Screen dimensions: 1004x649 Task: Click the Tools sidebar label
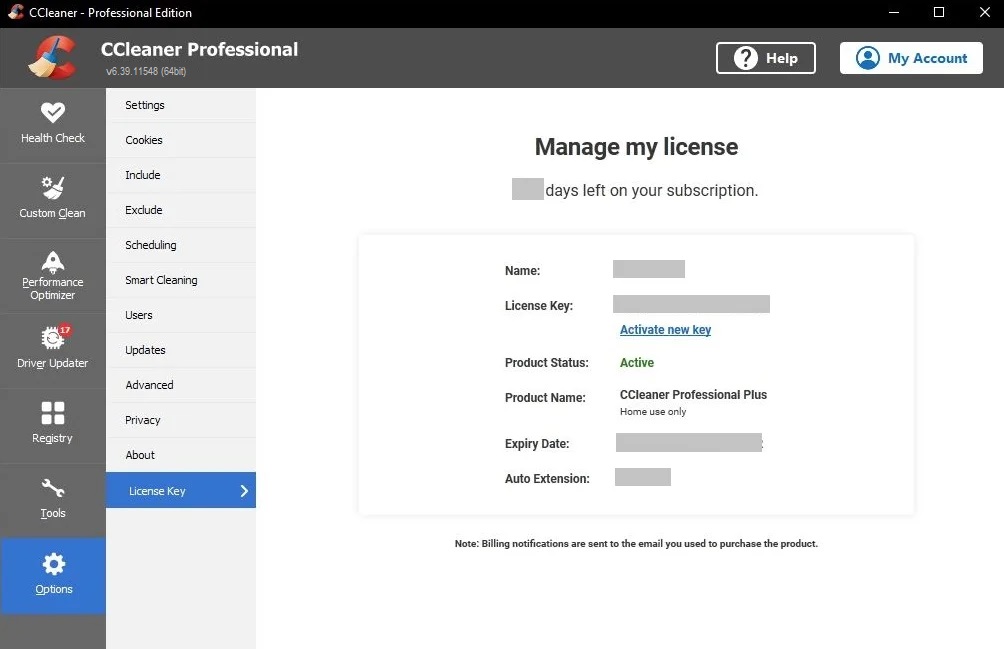pos(53,513)
